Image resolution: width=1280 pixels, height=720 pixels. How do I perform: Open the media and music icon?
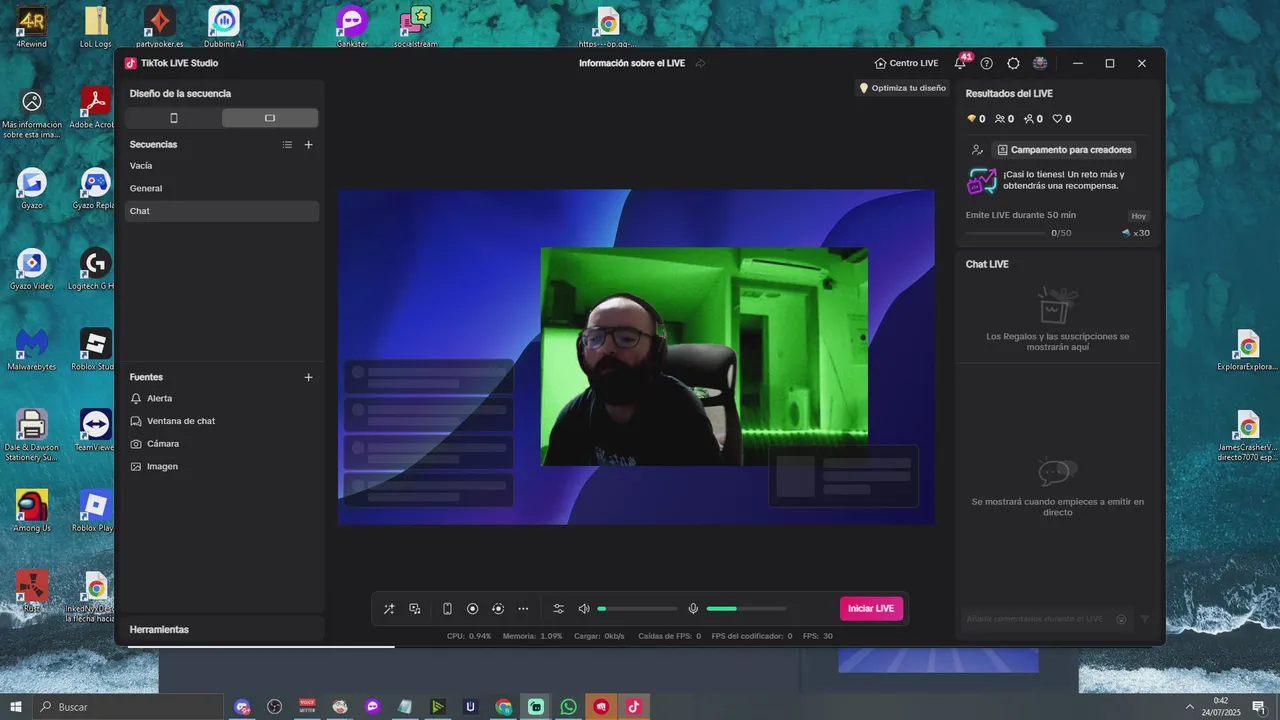(x=415, y=609)
